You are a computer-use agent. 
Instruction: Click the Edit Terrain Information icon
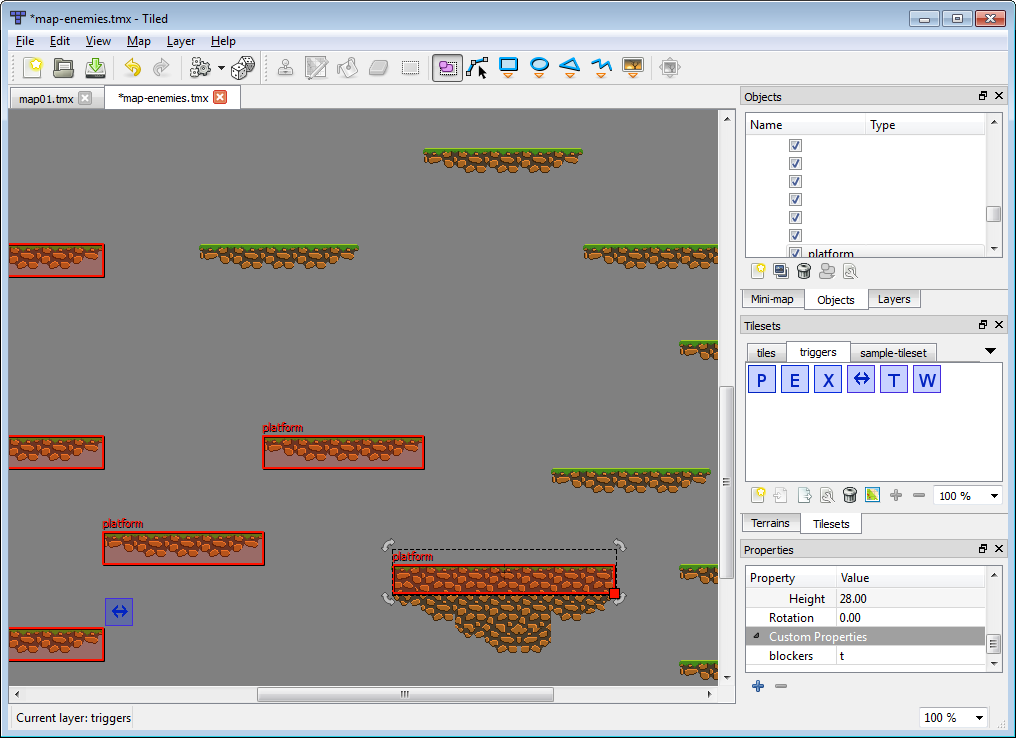(x=873, y=496)
